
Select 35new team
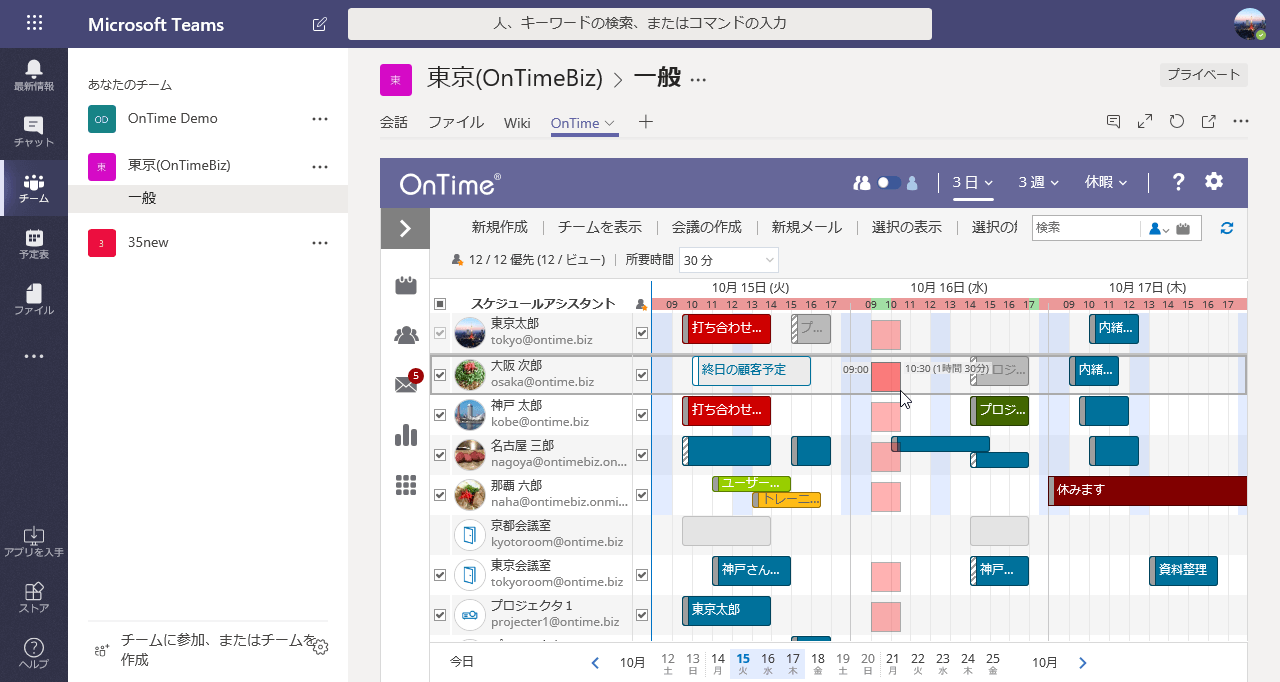(208, 242)
